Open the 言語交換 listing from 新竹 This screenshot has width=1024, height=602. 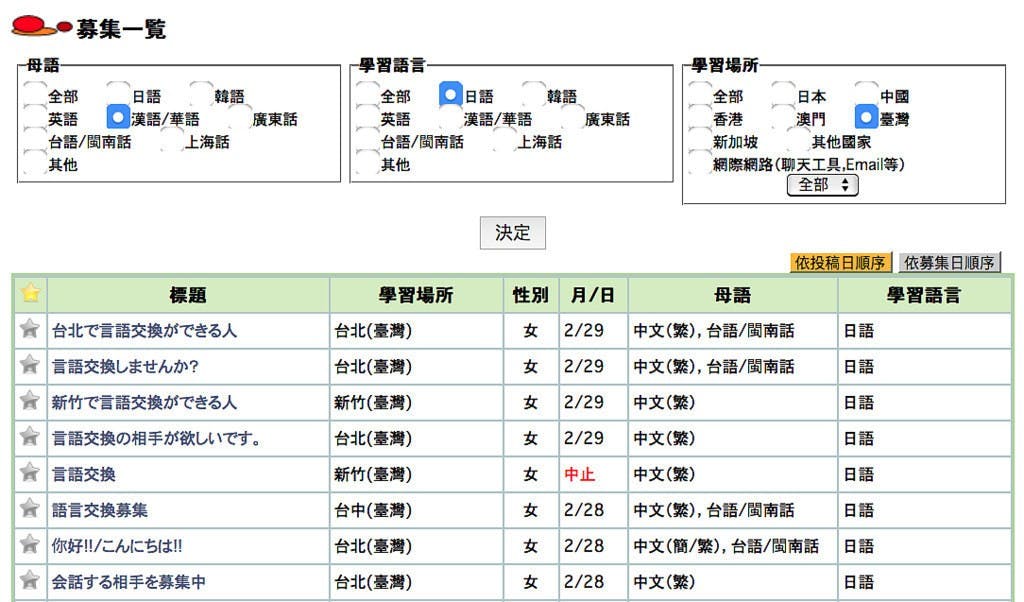[x=84, y=474]
